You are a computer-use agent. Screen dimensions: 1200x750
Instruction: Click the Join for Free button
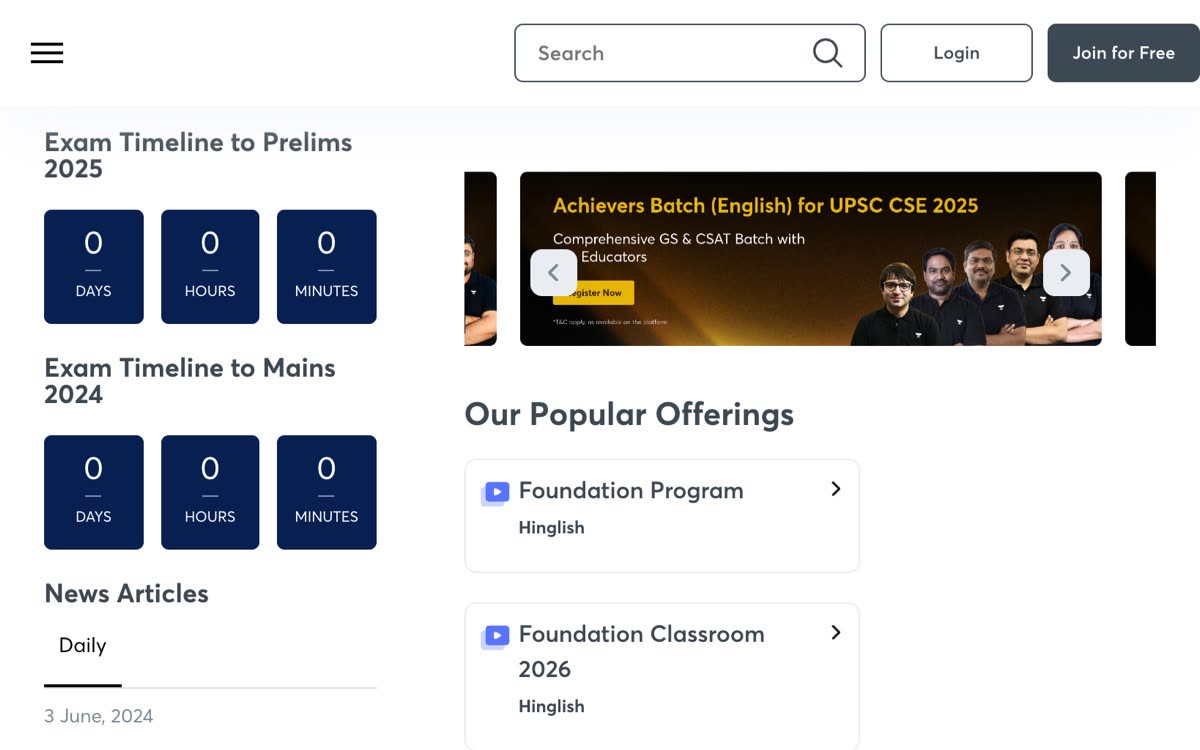(1123, 53)
